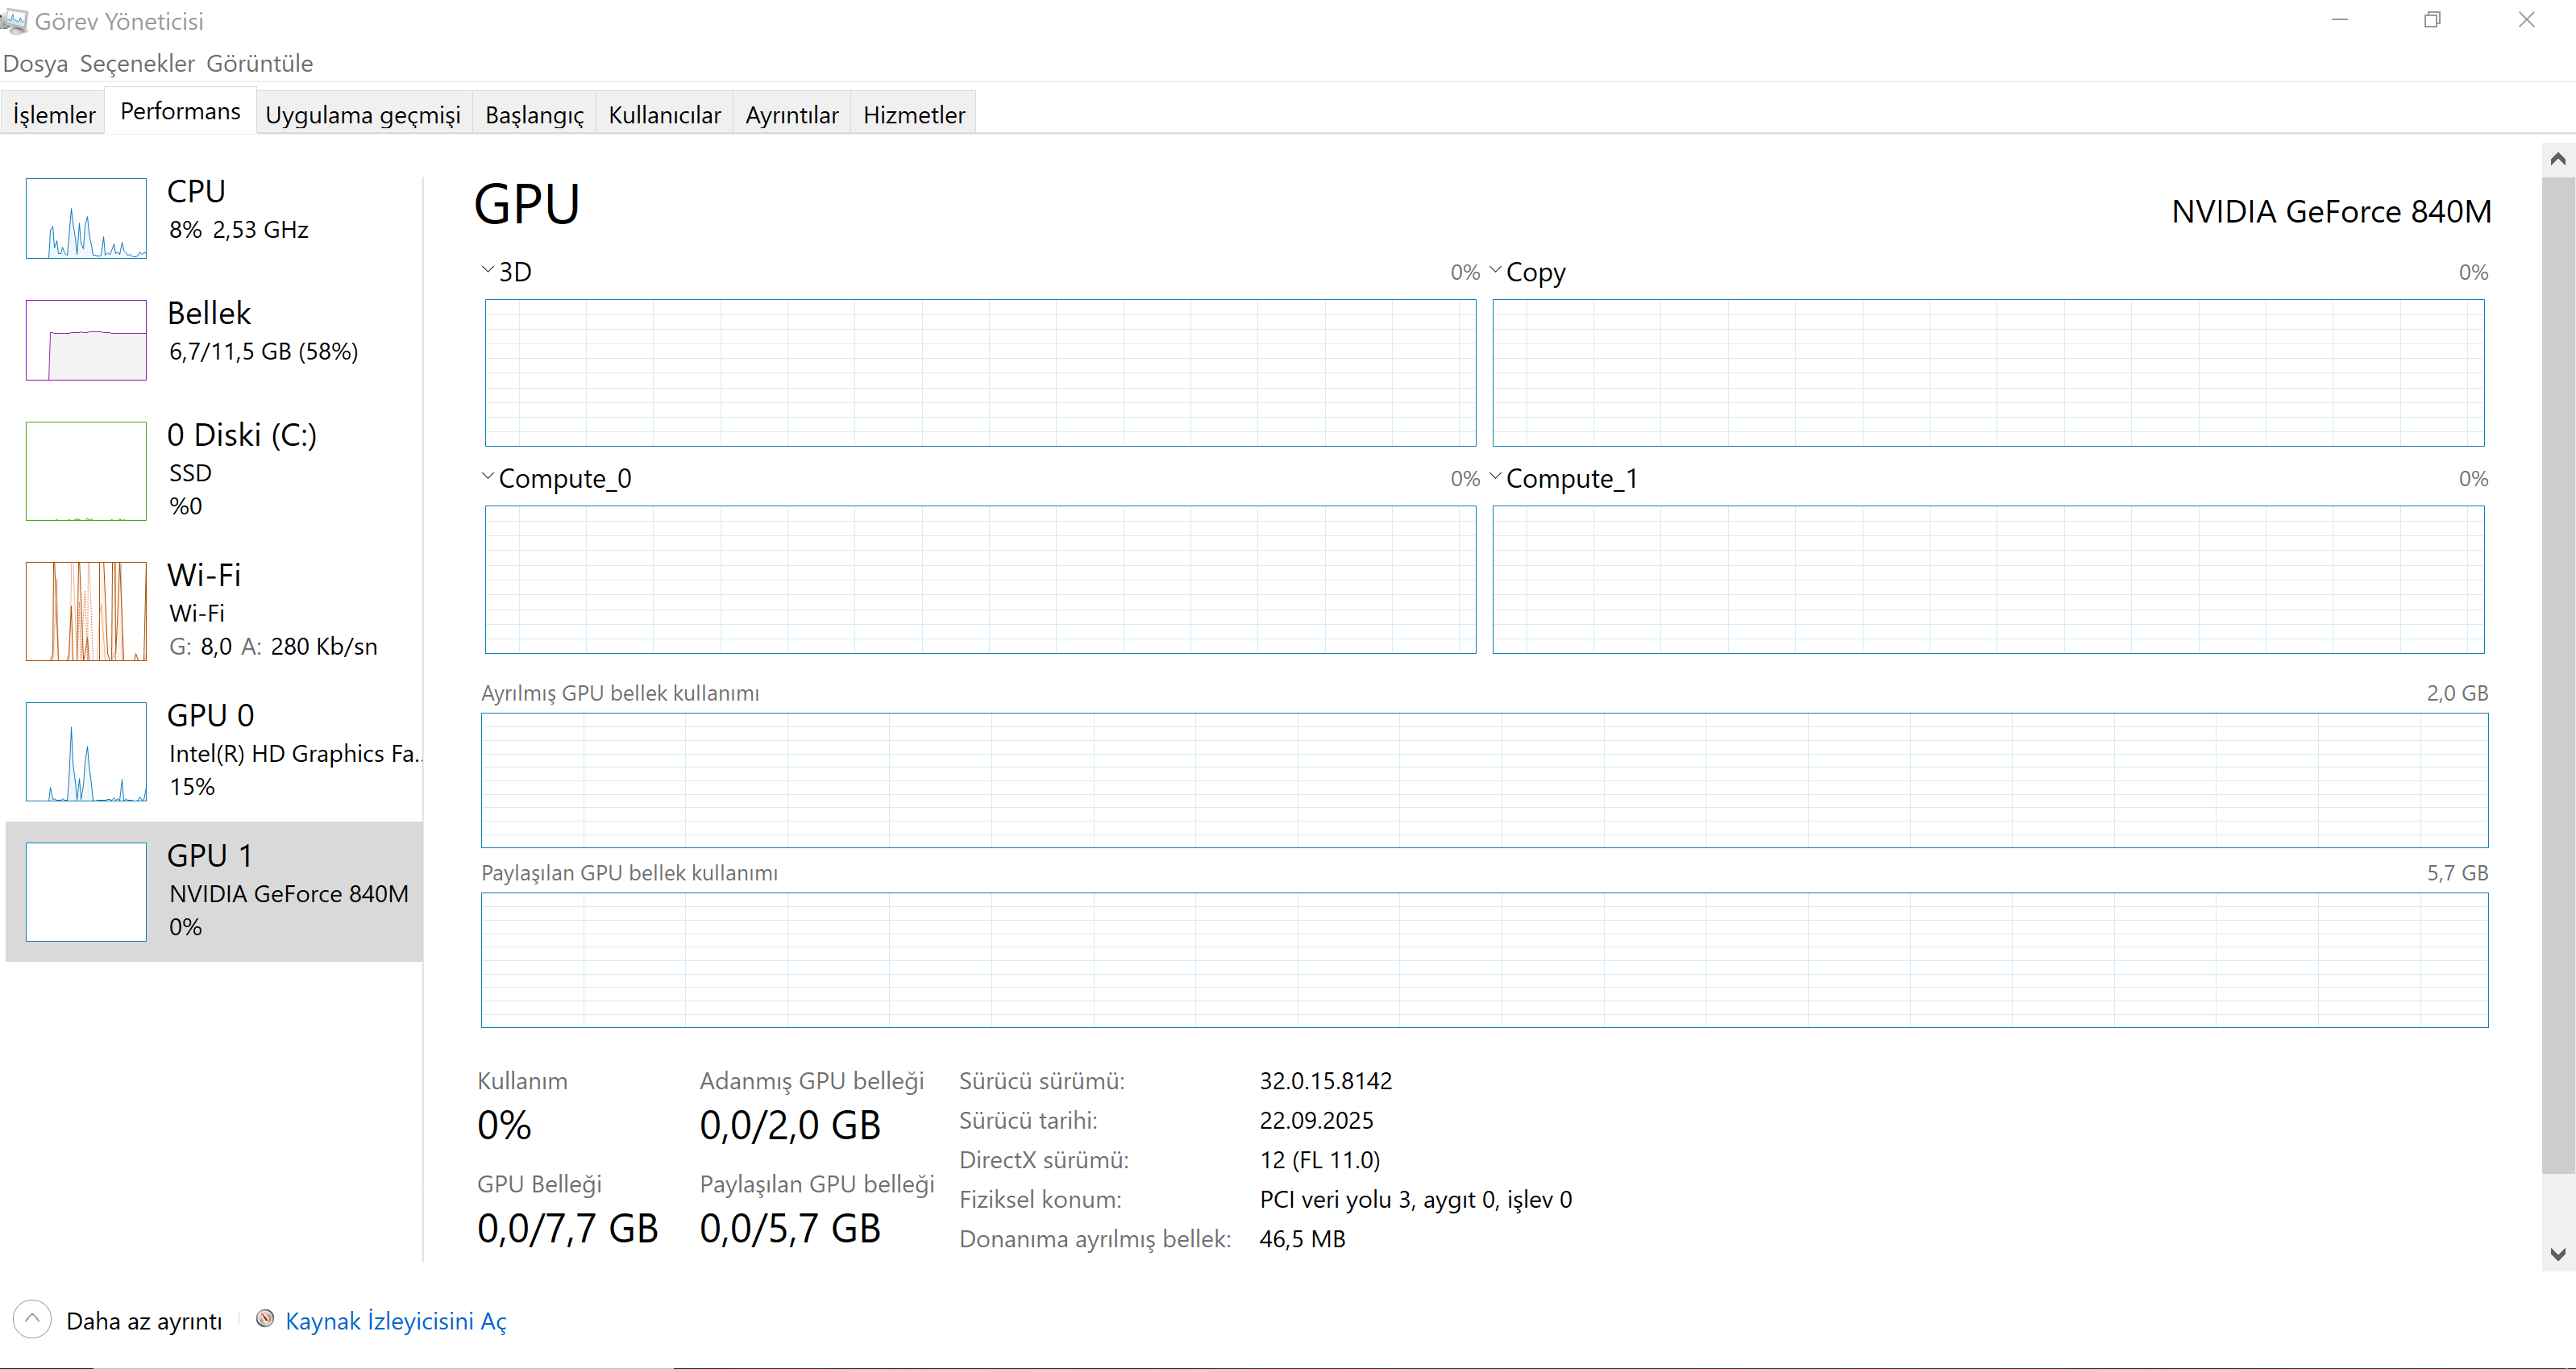Open the 3D engine graph dropdown
The image size is (2576, 1369).
488,270
